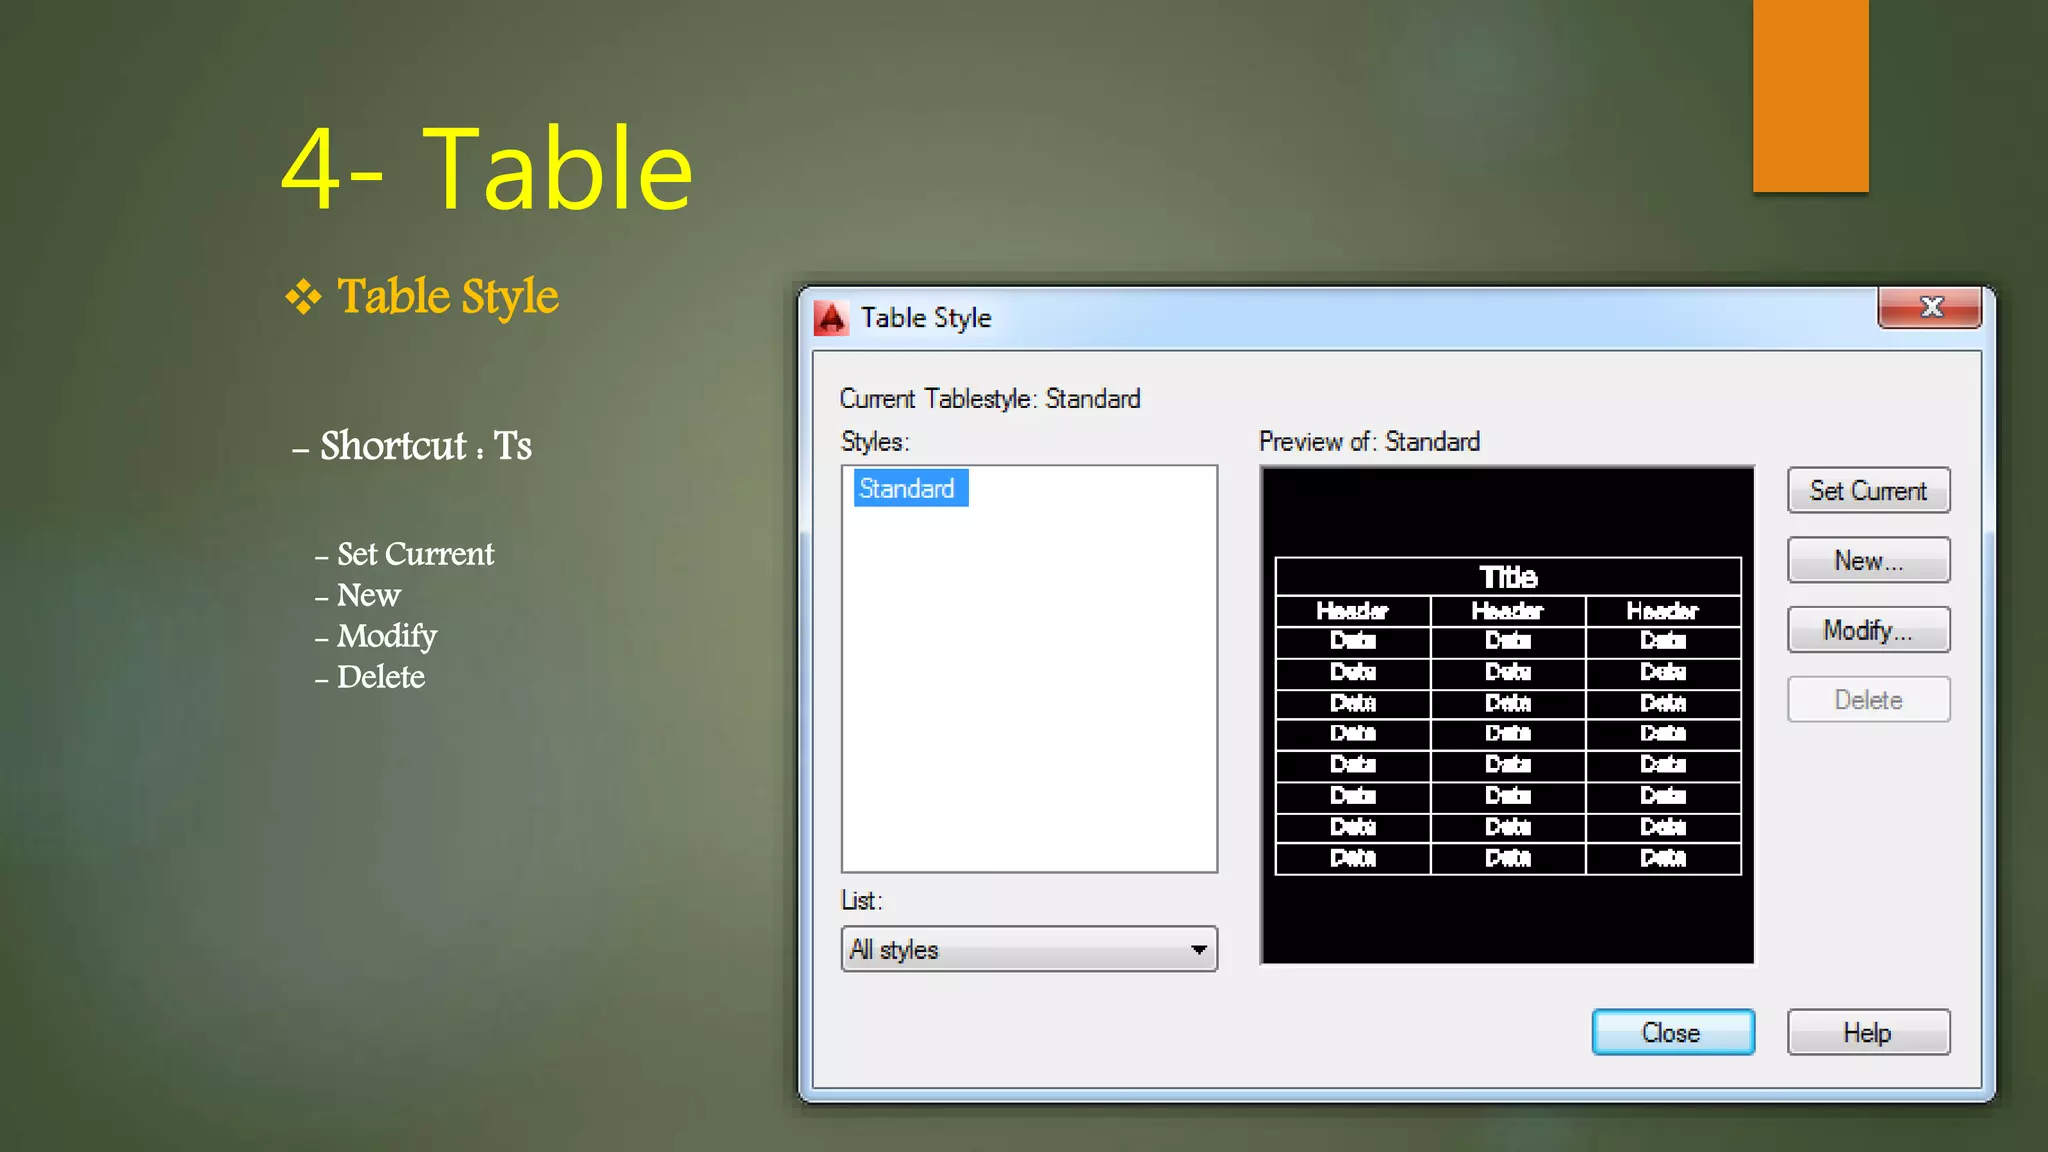Image resolution: width=2048 pixels, height=1152 pixels.
Task: Click the AutoCAD logo icon in title bar
Action: pyautogui.click(x=831, y=318)
